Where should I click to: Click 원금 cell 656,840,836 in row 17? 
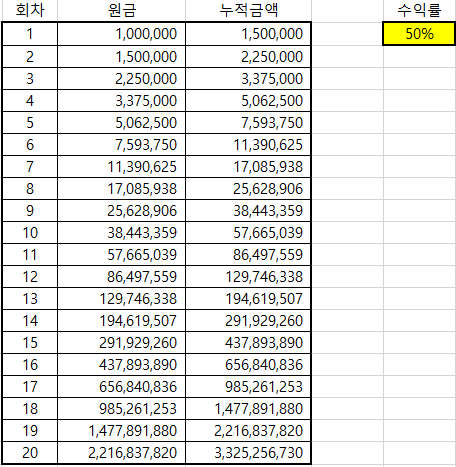tap(121, 387)
